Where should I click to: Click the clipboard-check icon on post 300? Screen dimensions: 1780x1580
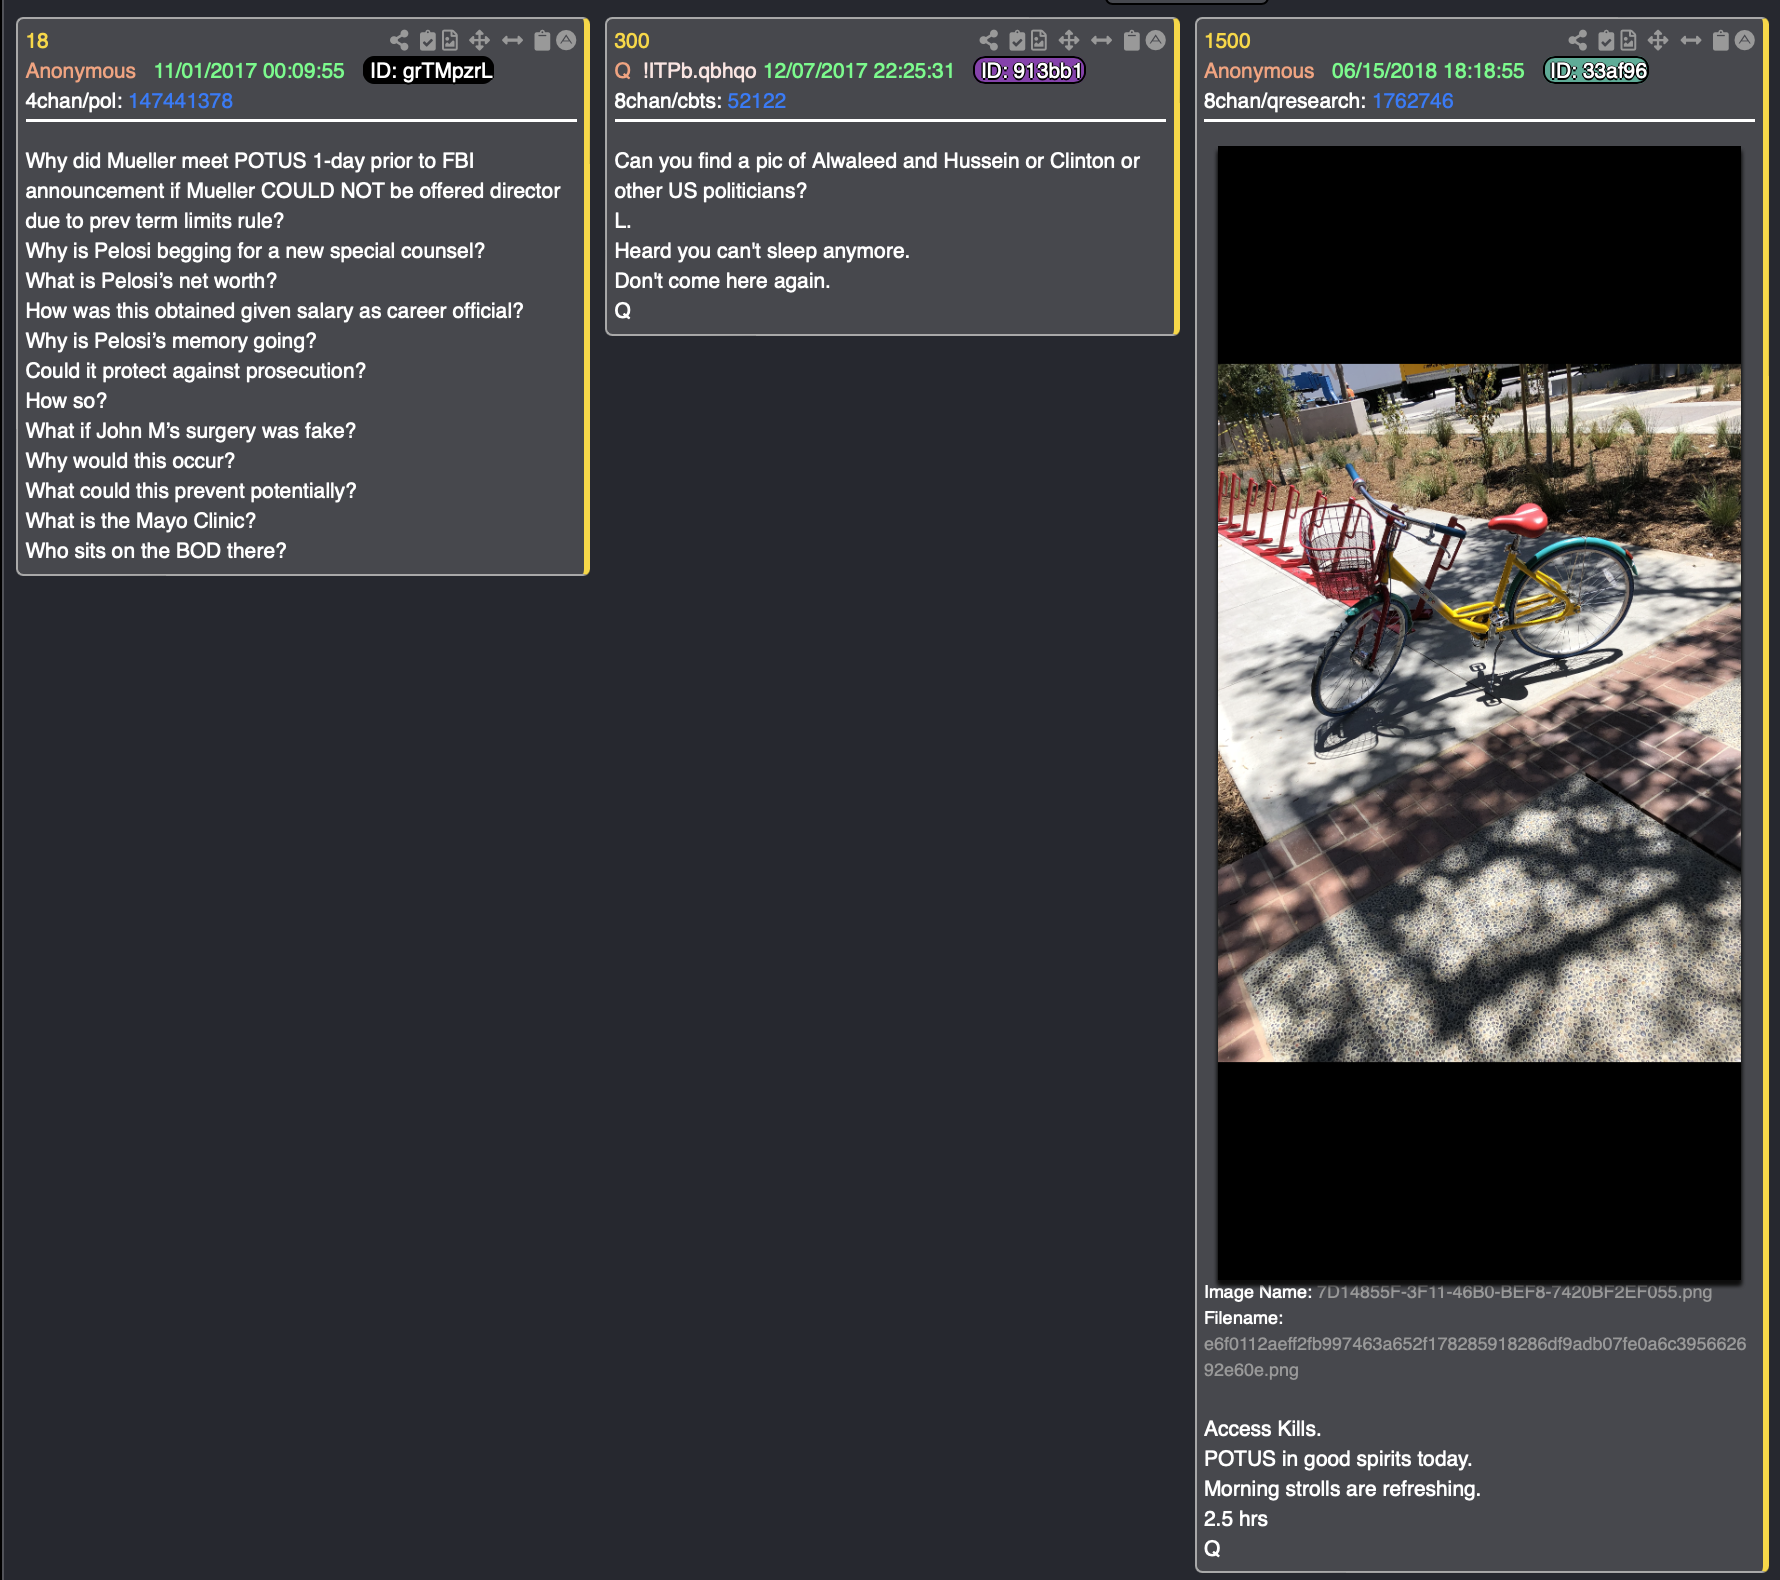(x=1017, y=40)
